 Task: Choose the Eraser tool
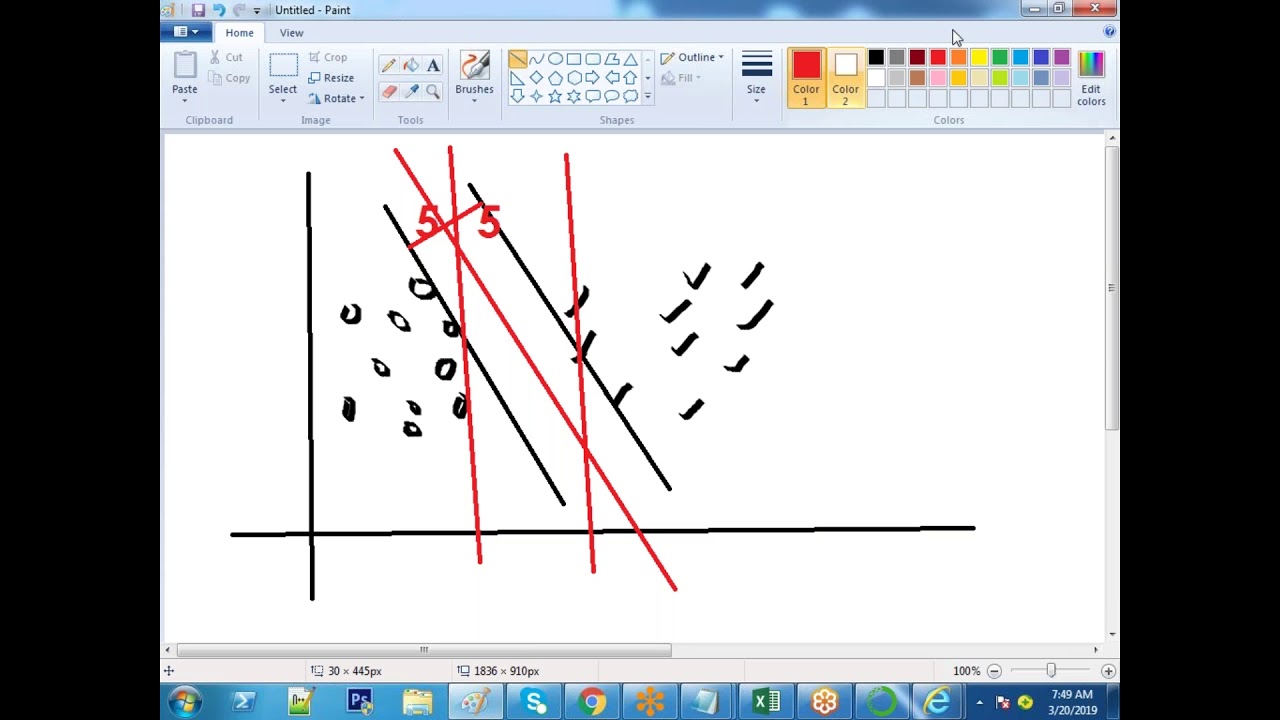coord(388,92)
